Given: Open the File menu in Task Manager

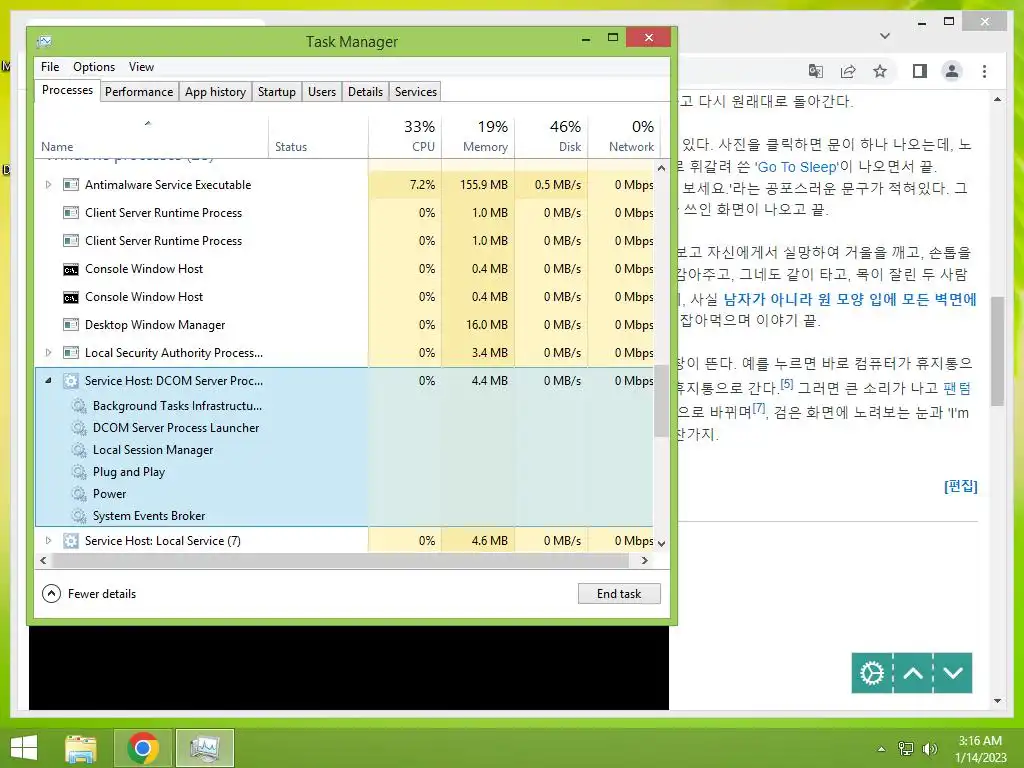Looking at the screenshot, I should (x=50, y=67).
